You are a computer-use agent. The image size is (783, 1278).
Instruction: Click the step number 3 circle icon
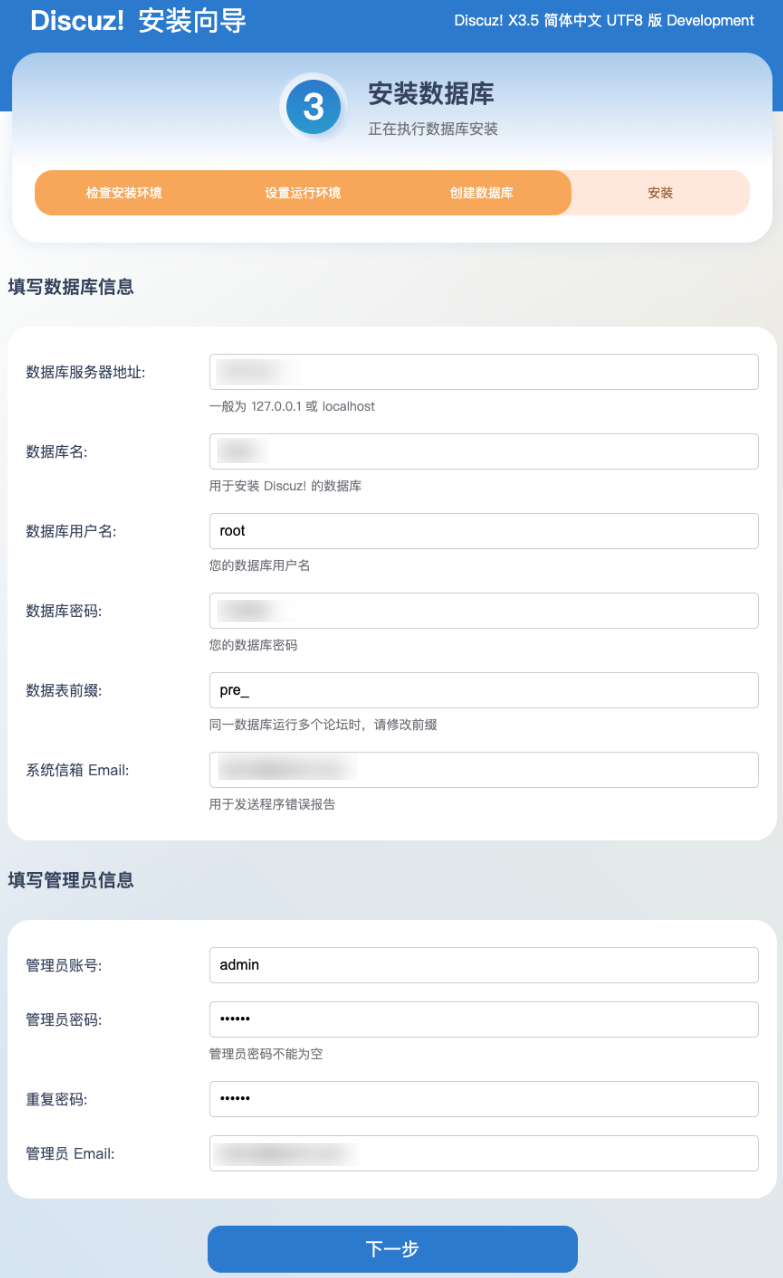(314, 106)
